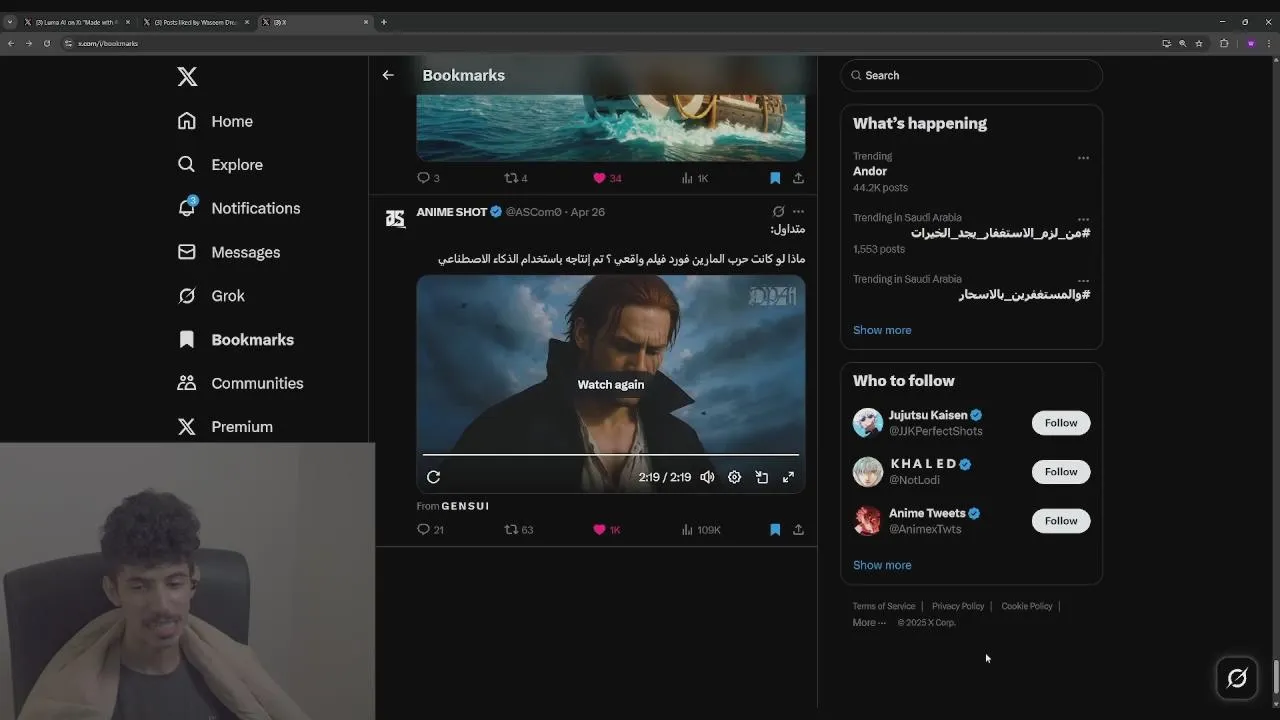Open the Apr 26 post timestamp
This screenshot has width=1280, height=720.
coord(588,212)
